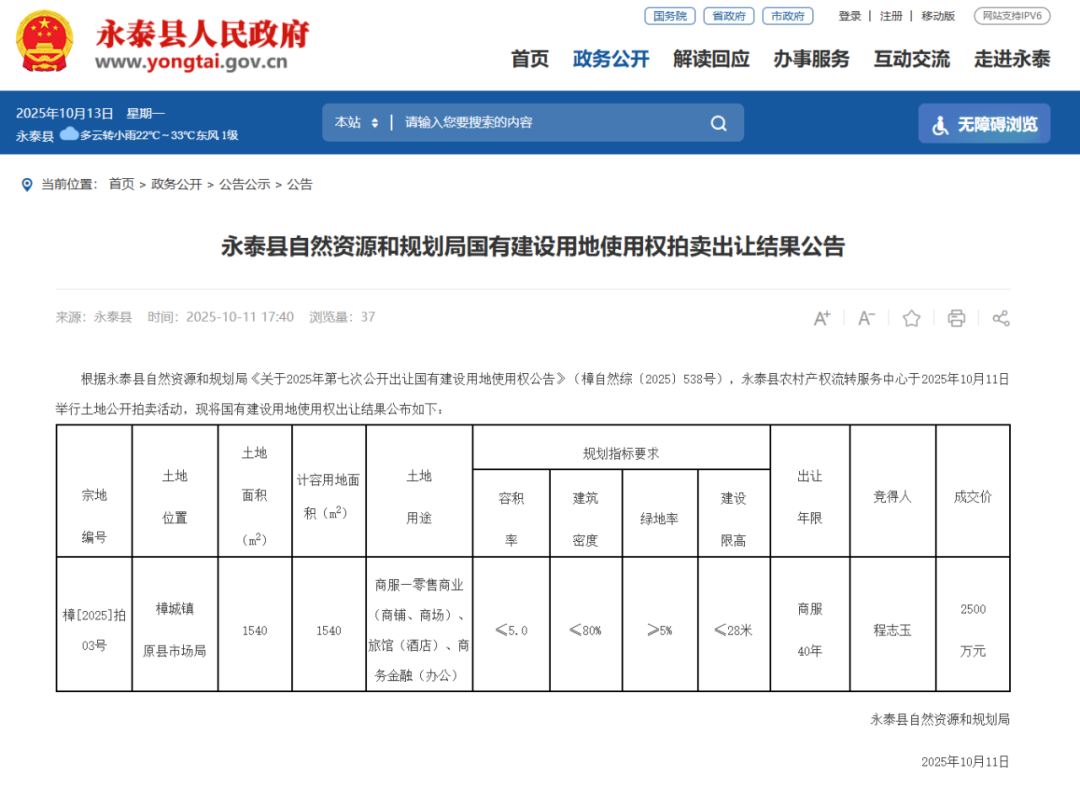Viewport: 1080px width, 790px height.
Task: Click the search magnifier icon
Action: (x=718, y=123)
